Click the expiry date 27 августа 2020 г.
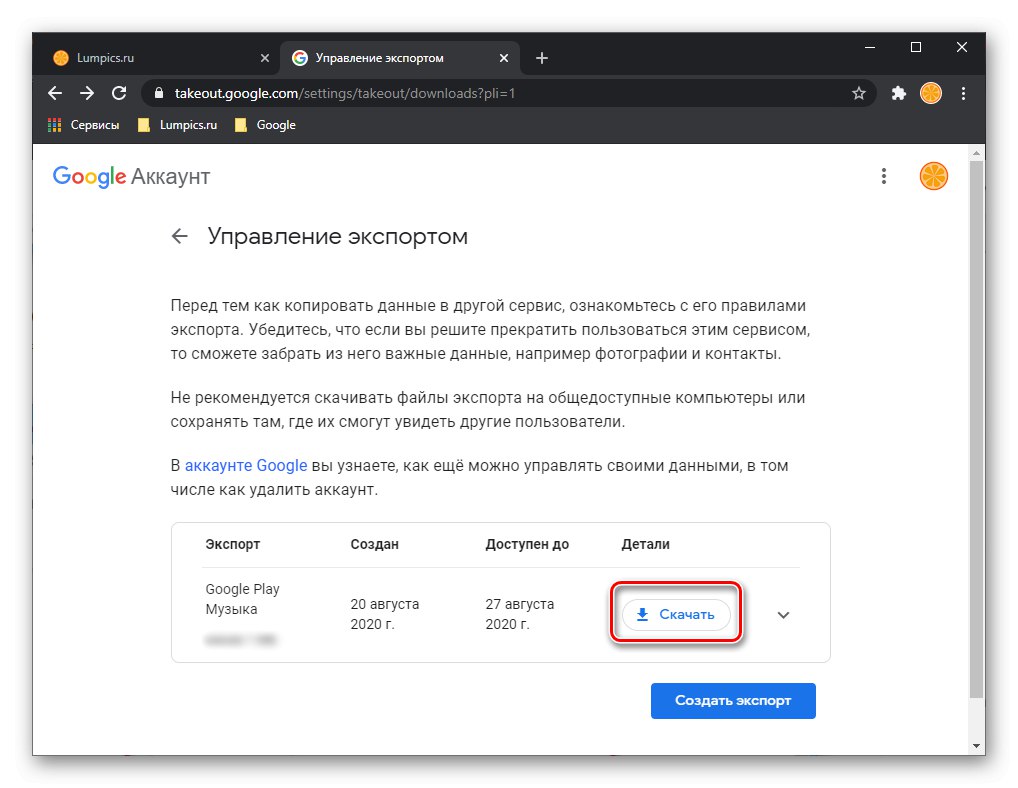The image size is (1018, 788). pos(520,614)
